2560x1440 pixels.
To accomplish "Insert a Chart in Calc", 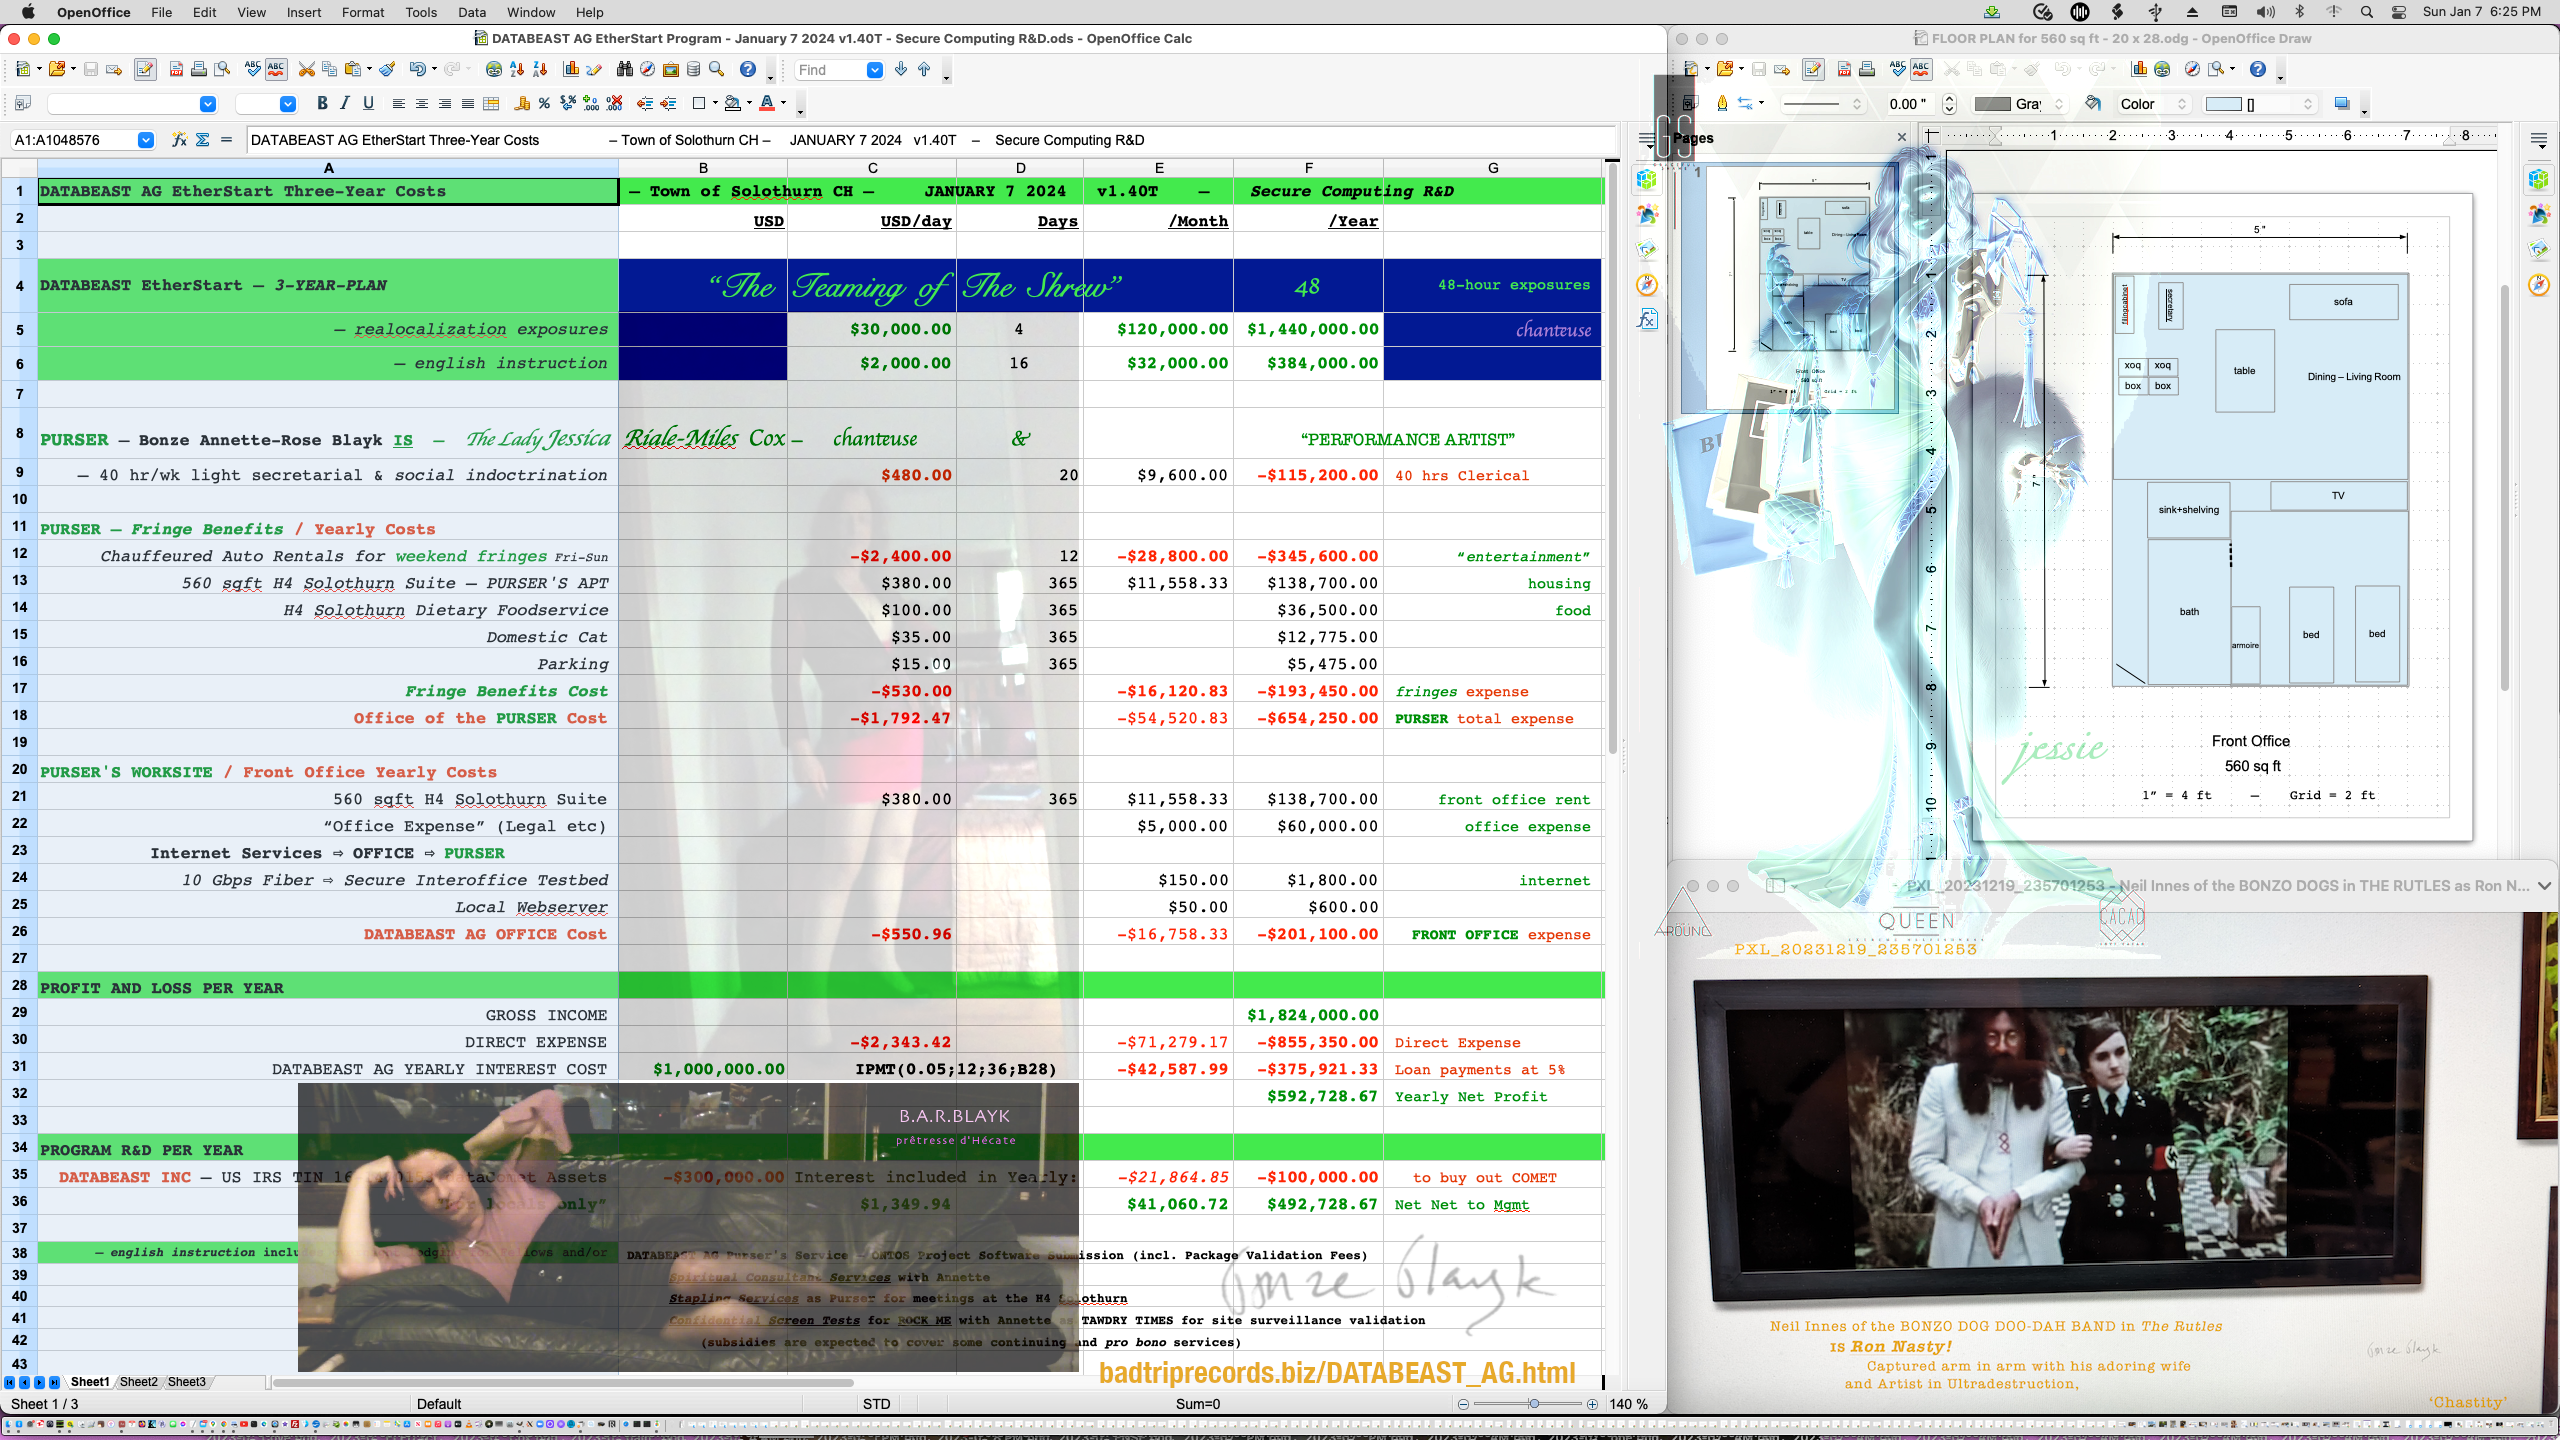I will coord(571,69).
